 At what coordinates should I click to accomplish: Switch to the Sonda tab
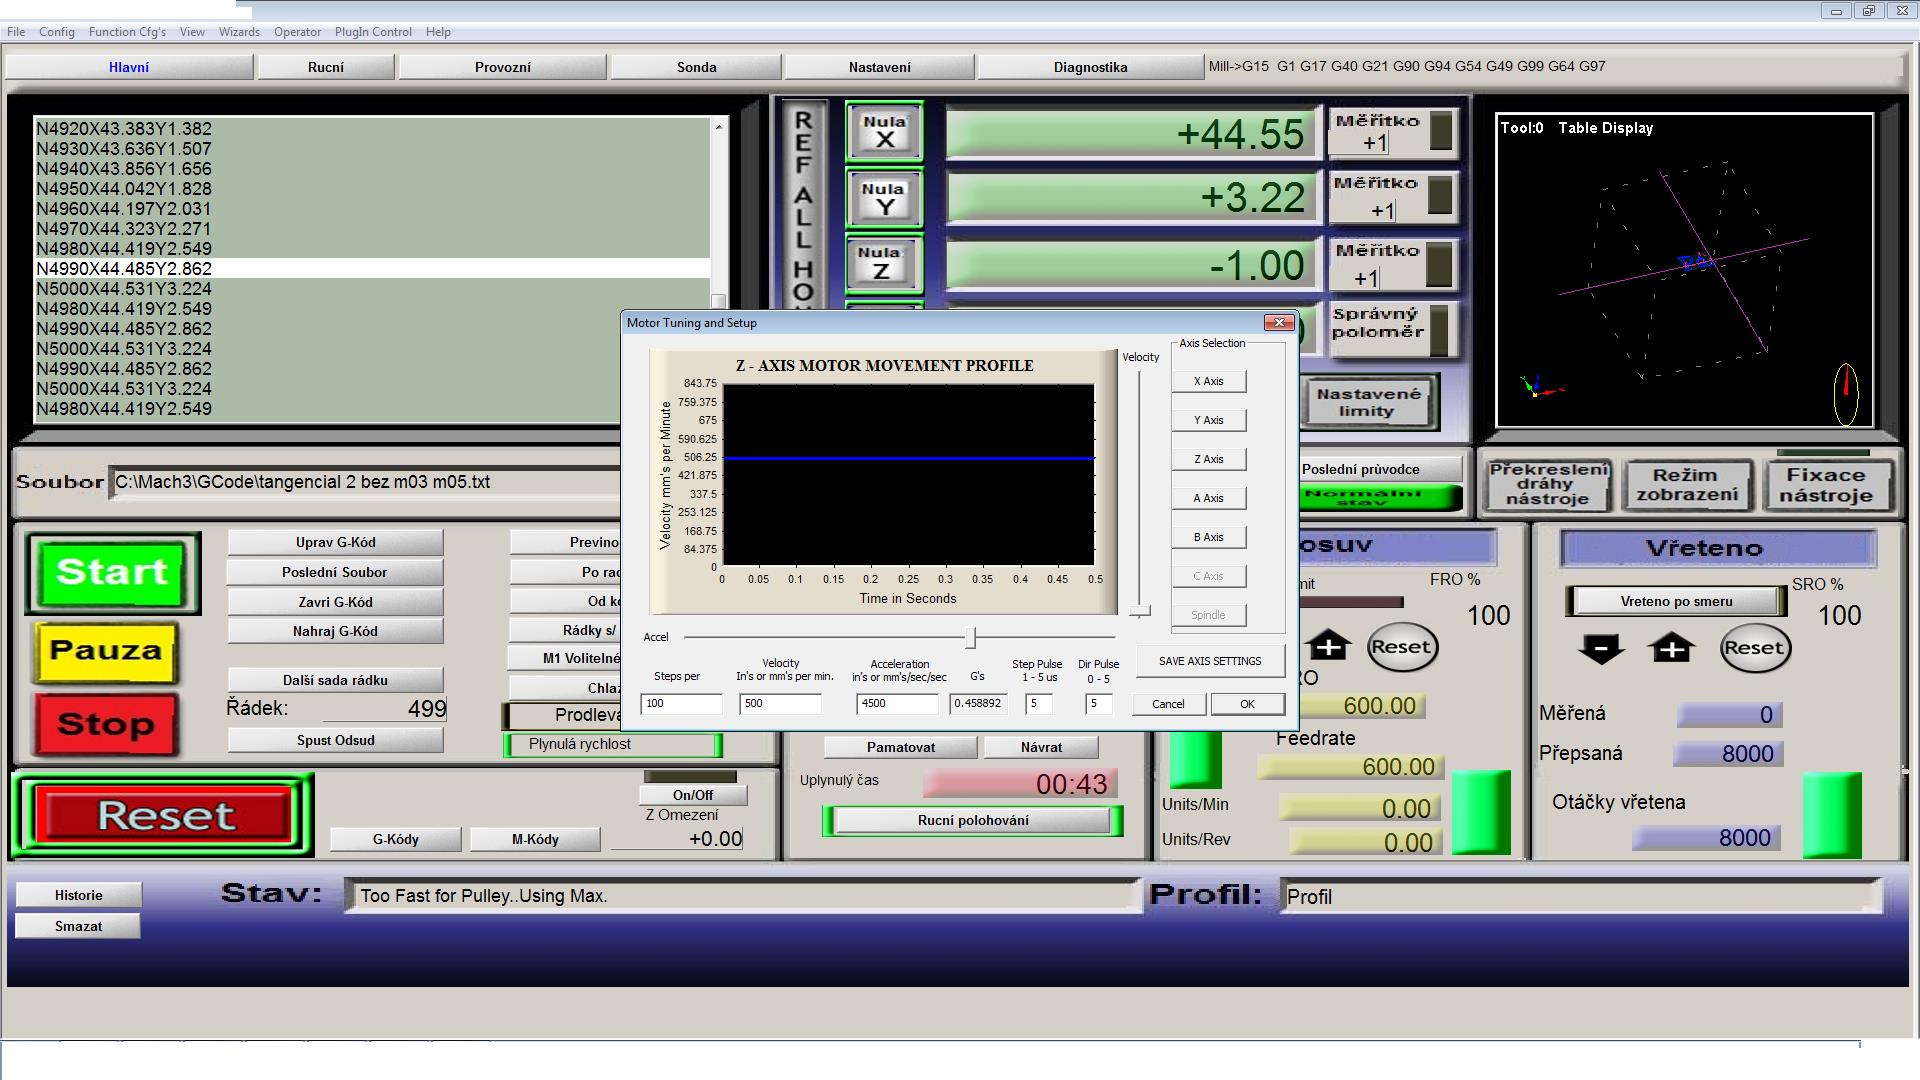[696, 67]
